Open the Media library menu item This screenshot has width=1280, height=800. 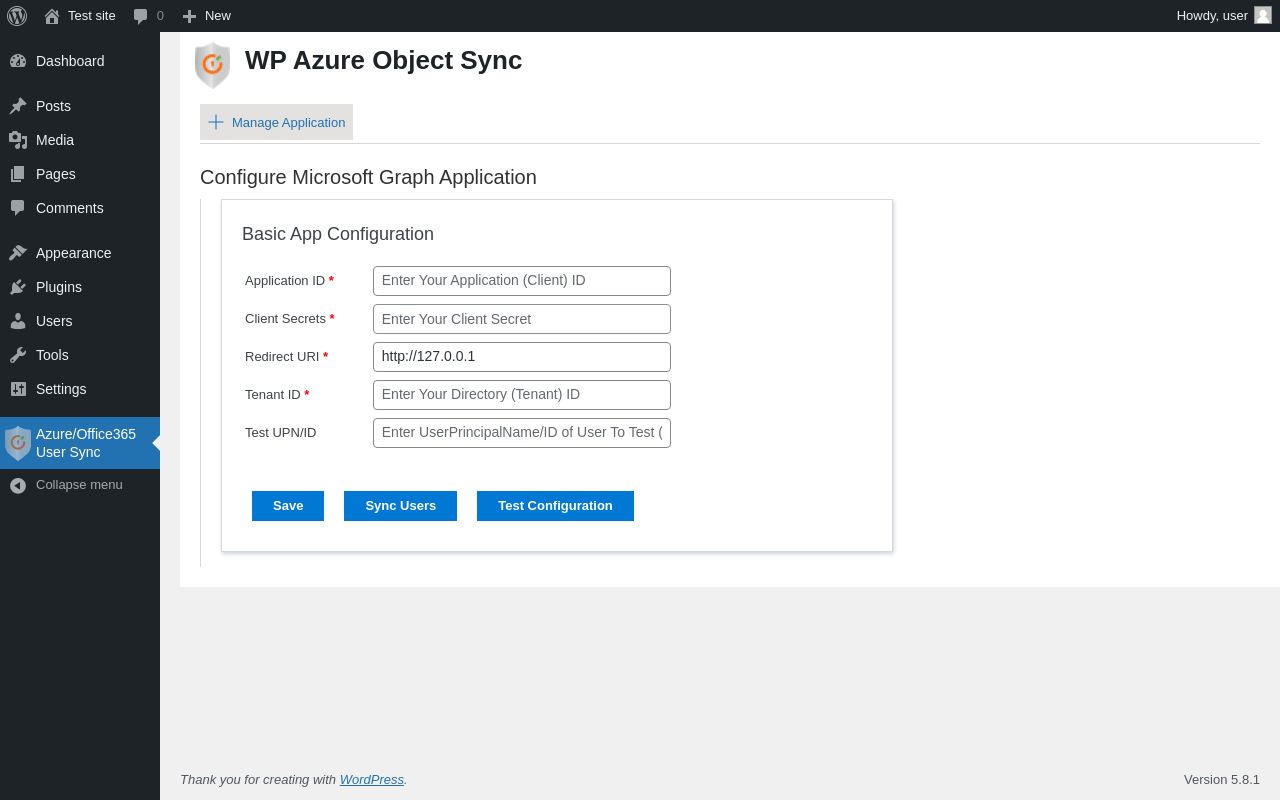(55, 140)
